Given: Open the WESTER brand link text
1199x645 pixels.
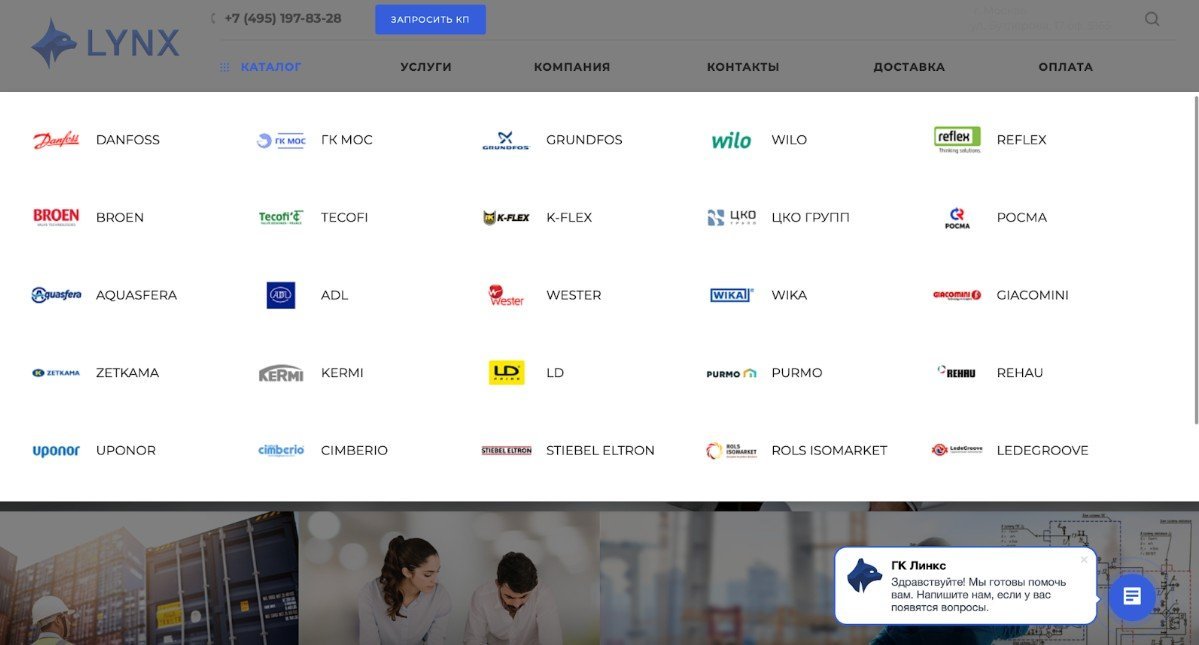Looking at the screenshot, I should click(x=574, y=295).
